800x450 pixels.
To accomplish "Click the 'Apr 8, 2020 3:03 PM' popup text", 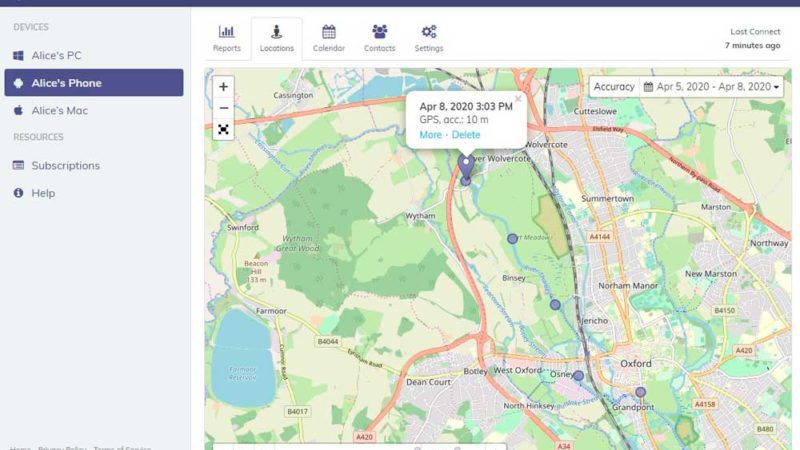I will [x=466, y=107].
